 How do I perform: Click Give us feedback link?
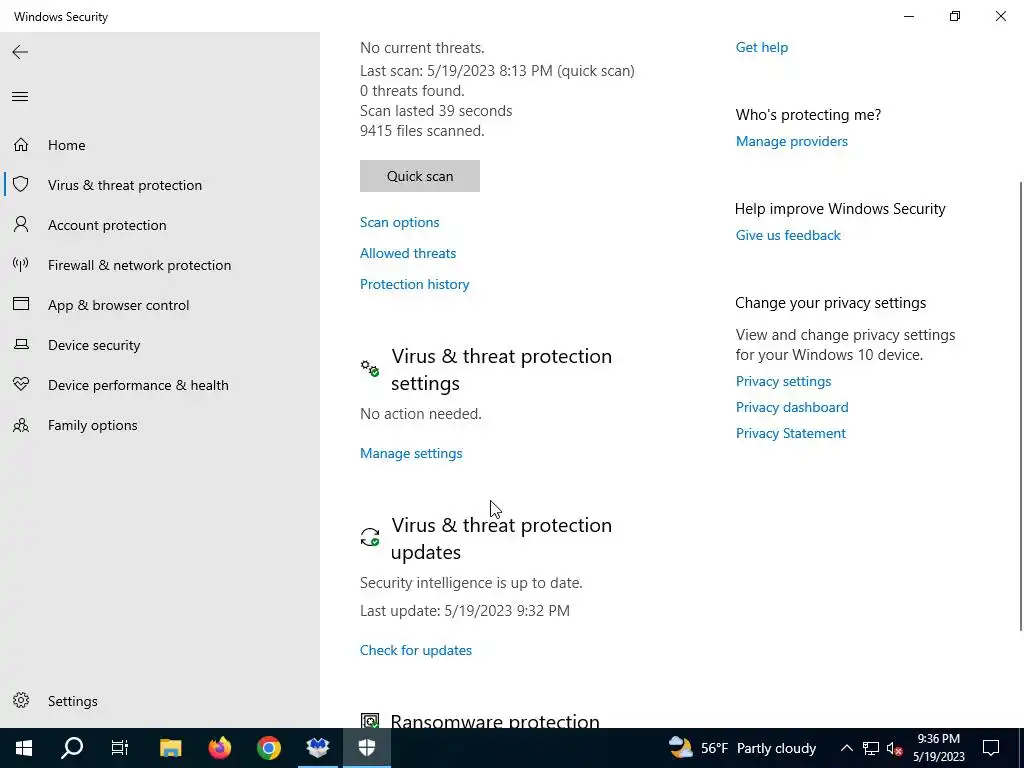click(788, 235)
